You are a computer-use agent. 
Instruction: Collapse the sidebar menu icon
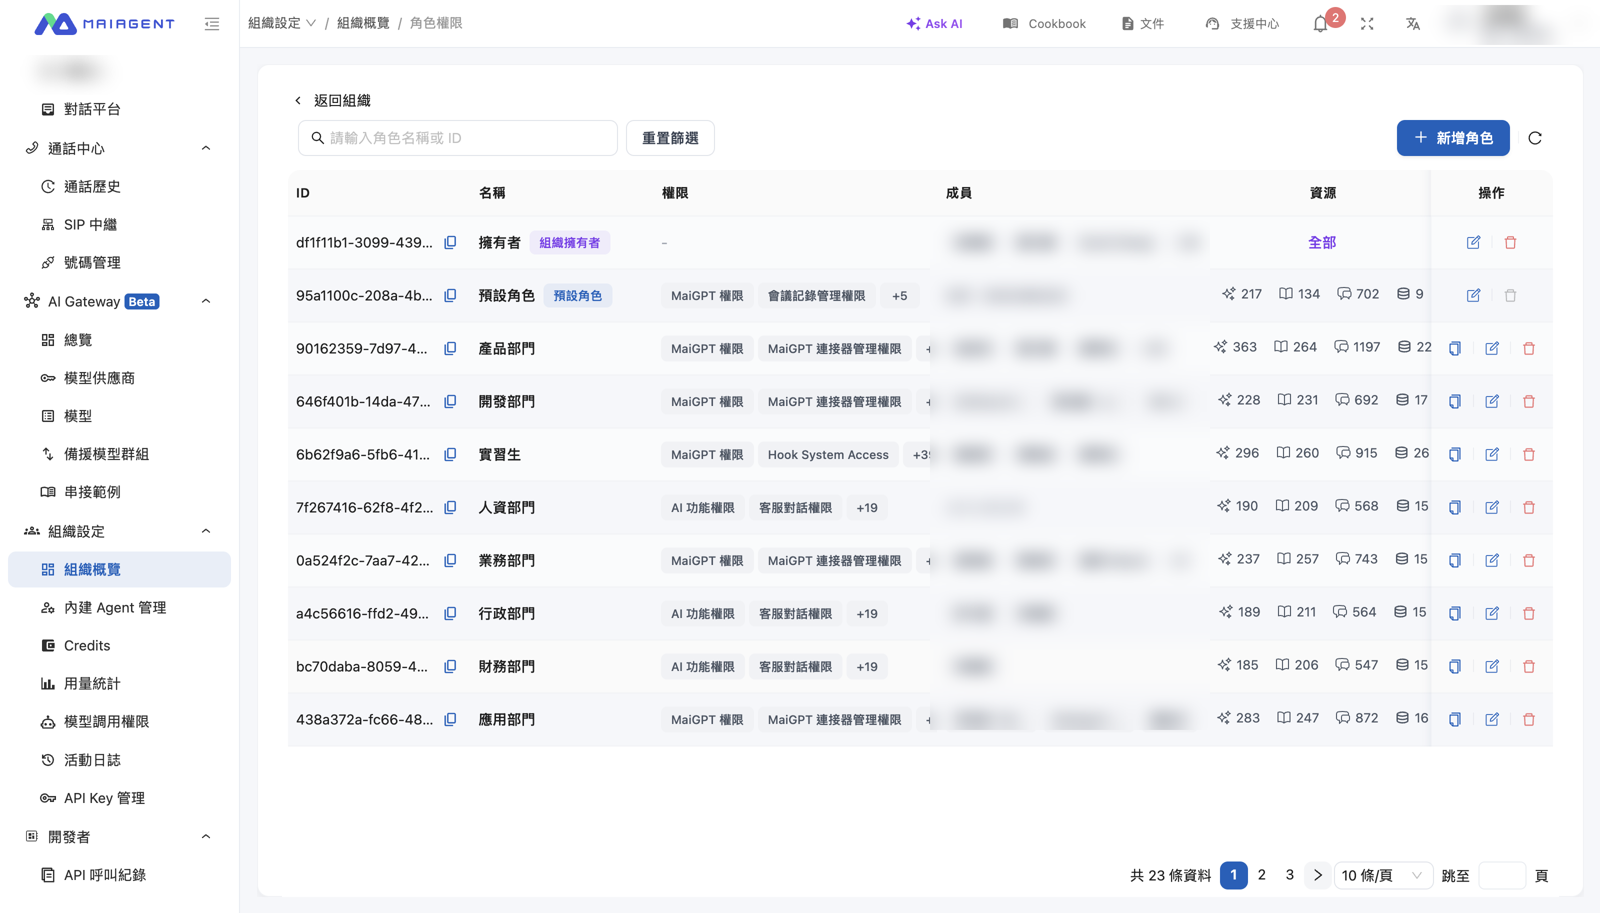[x=212, y=23]
